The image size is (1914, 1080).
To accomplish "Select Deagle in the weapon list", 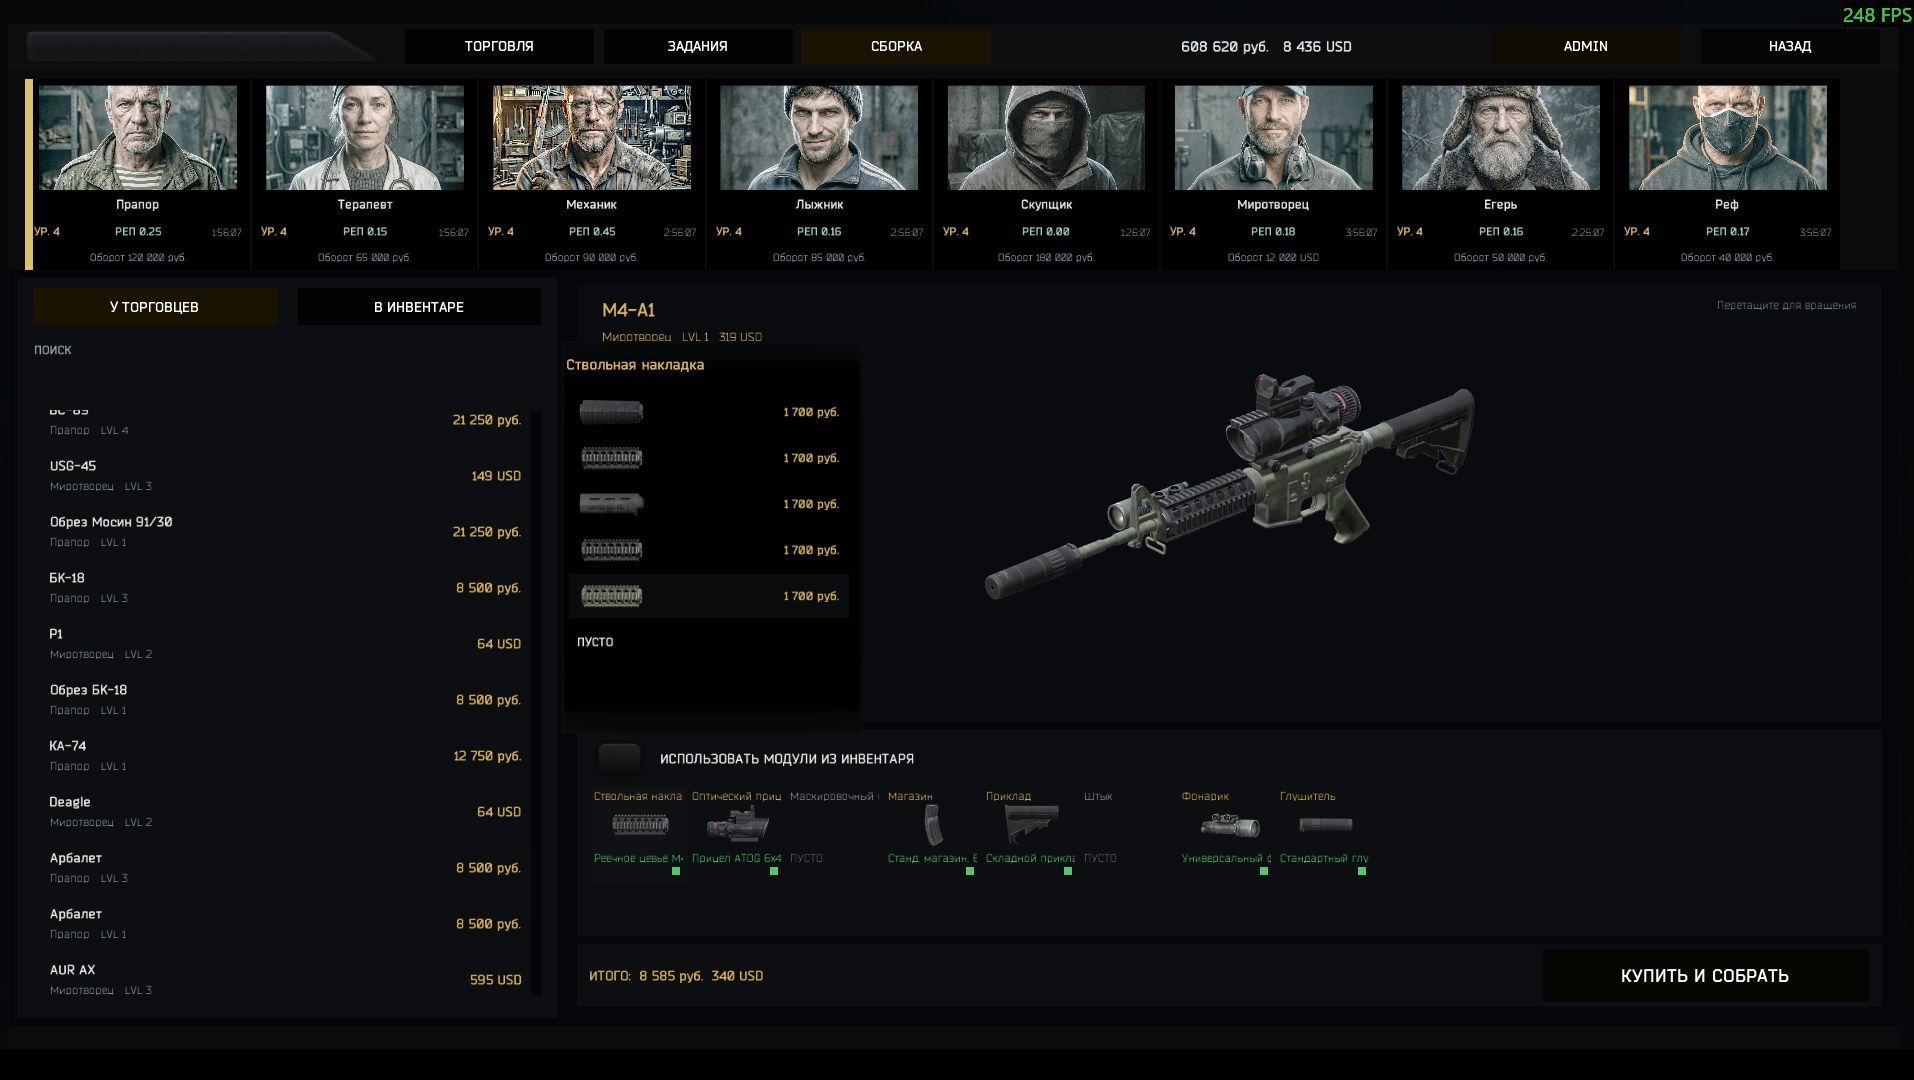I will (286, 812).
